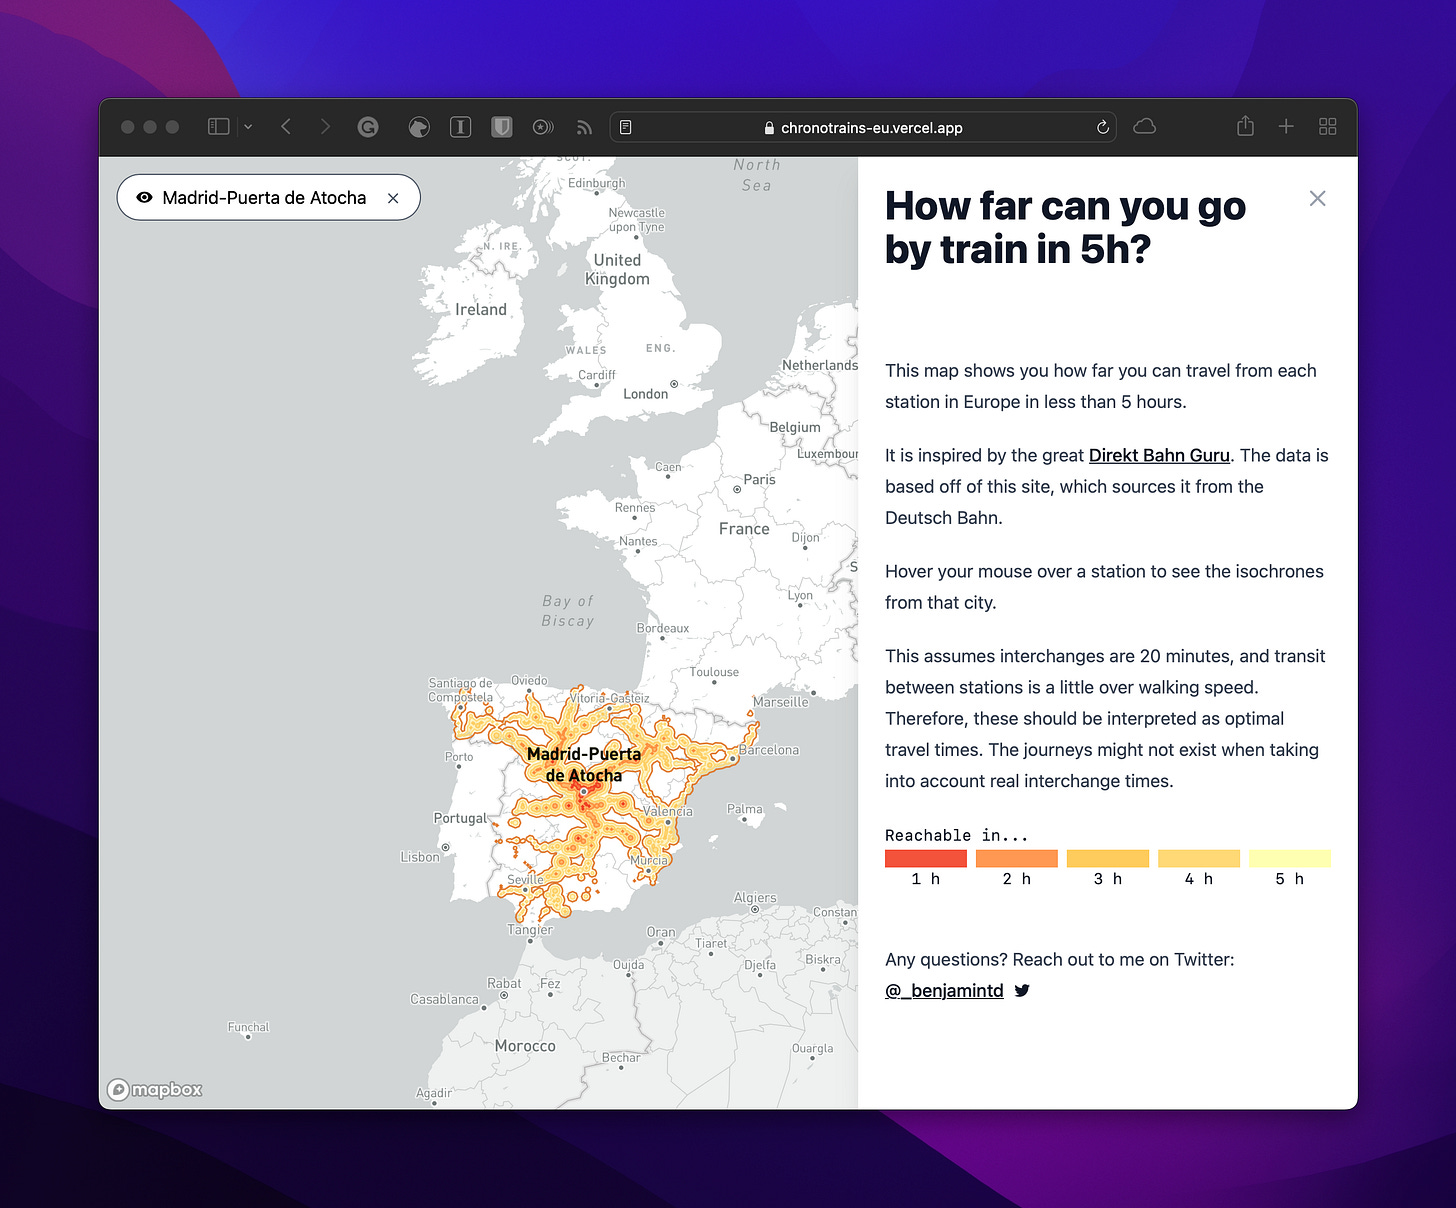1456x1208 pixels.
Task: Click the Paris label on the map
Action: 759,479
